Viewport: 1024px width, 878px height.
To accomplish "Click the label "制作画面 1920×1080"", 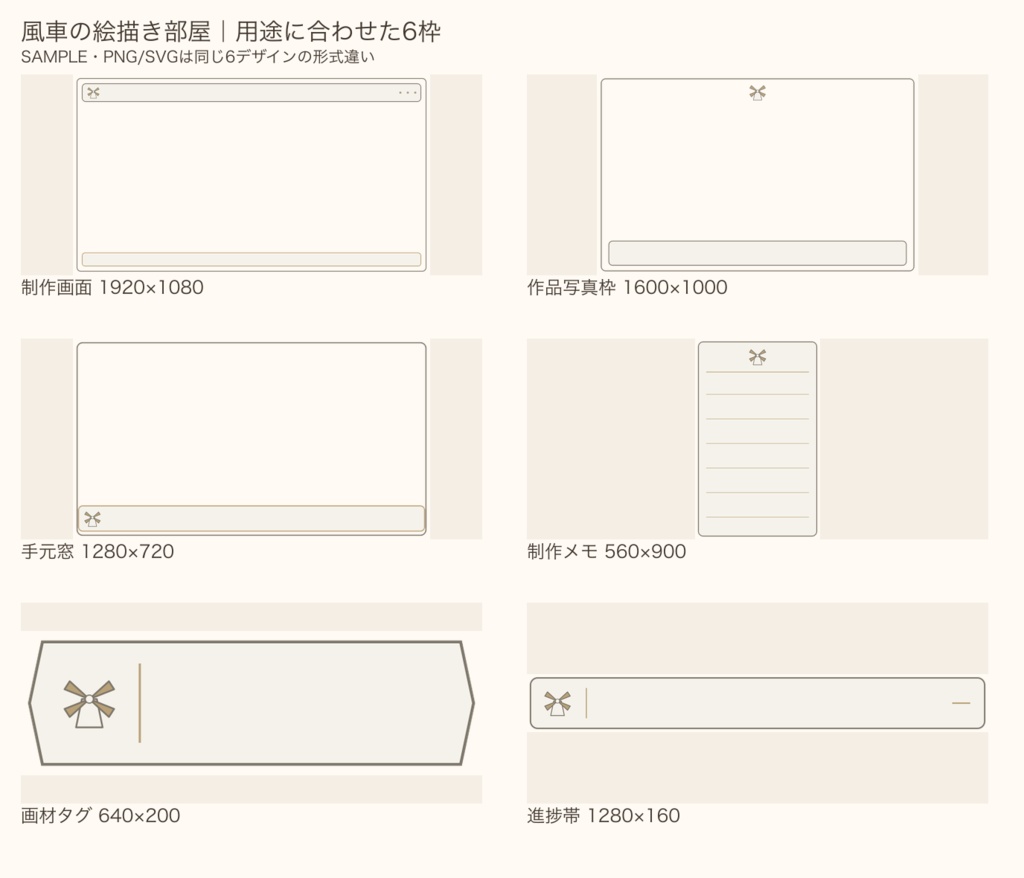I will pos(112,287).
